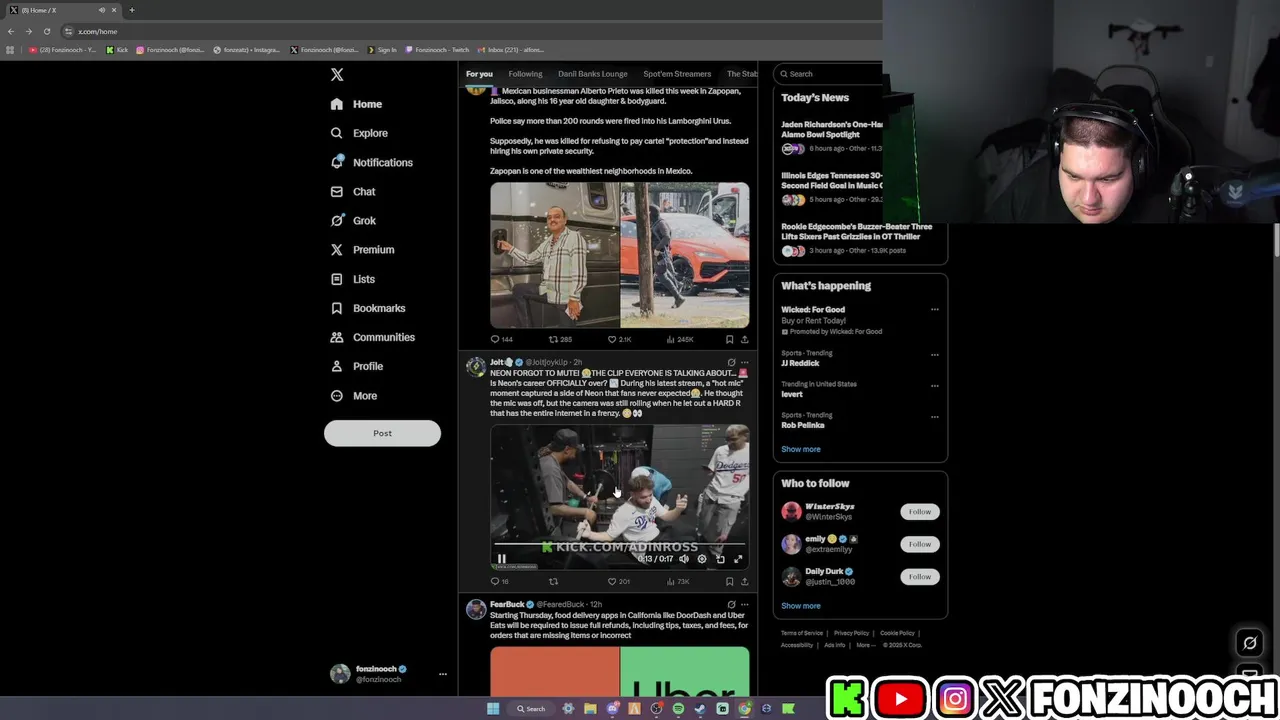This screenshot has width=1280, height=720.
Task: View analytics of the Alberto Prieto post
Action: [x=680, y=339]
